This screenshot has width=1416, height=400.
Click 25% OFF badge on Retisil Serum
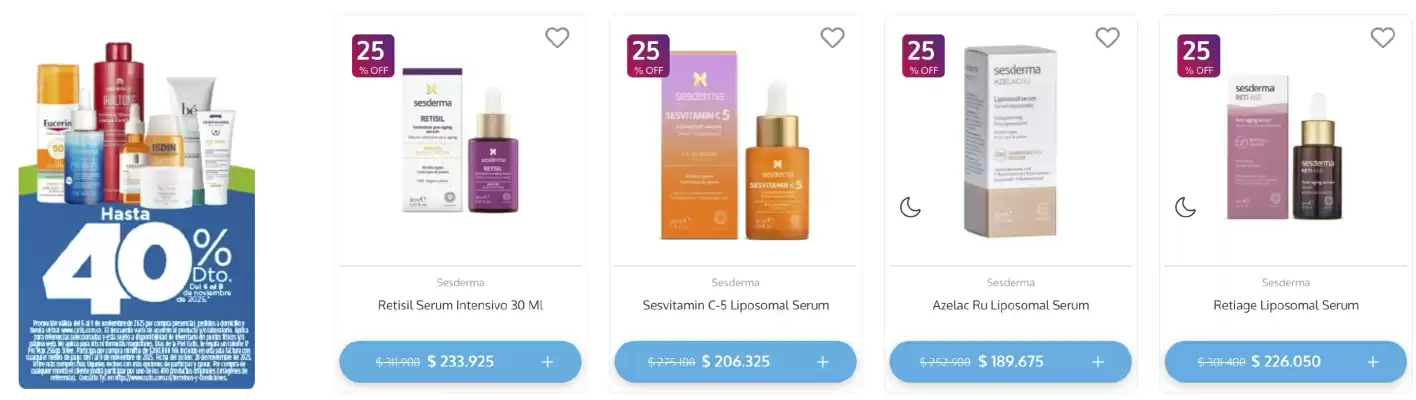click(373, 56)
